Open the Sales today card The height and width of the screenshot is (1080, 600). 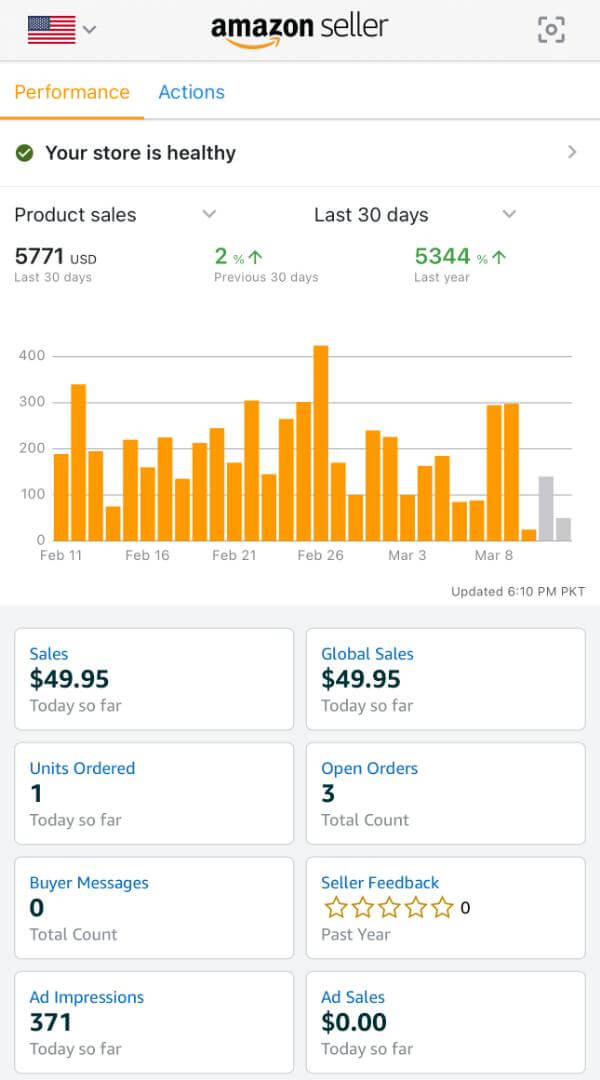point(154,679)
